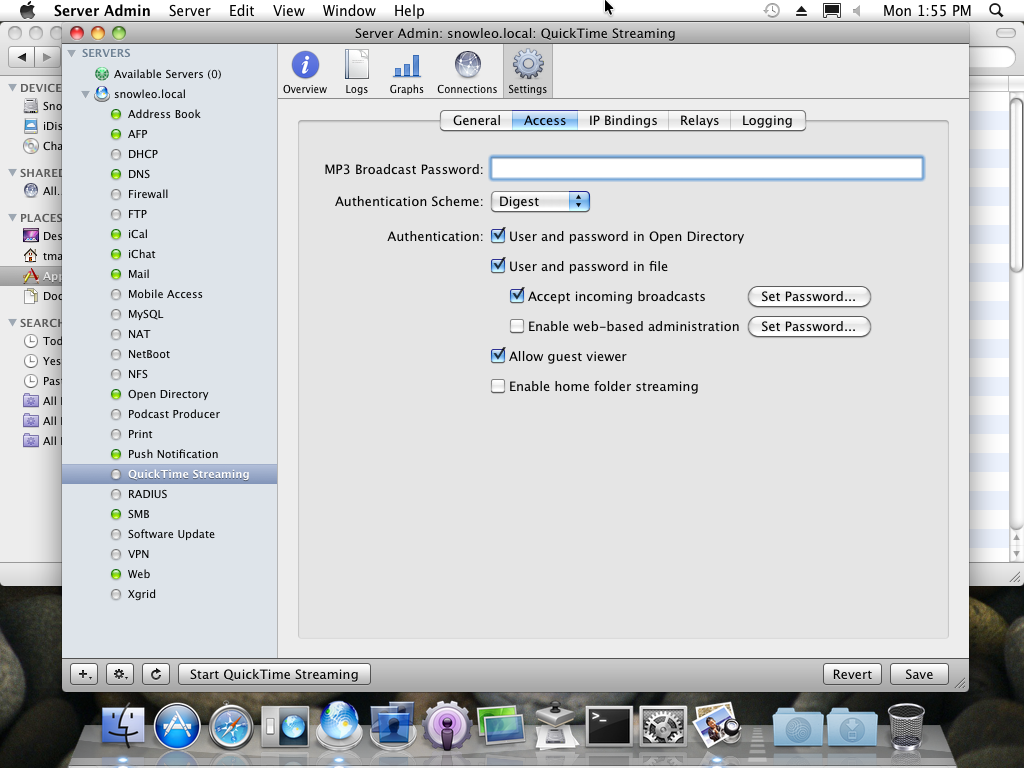Viewport: 1024px width, 768px height.
Task: Click Finder window back arrow
Action: pyautogui.click(x=22, y=57)
